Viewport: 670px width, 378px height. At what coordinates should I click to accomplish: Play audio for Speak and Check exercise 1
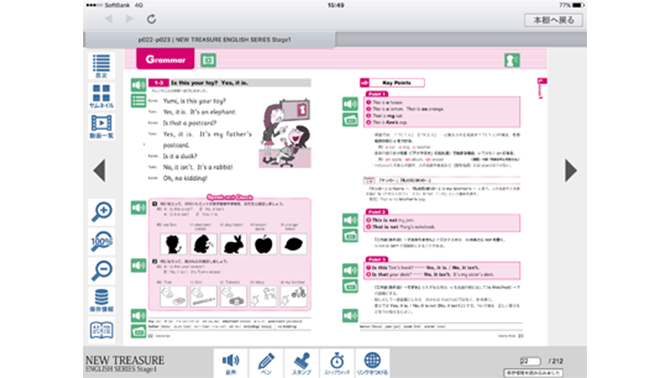[x=138, y=208]
